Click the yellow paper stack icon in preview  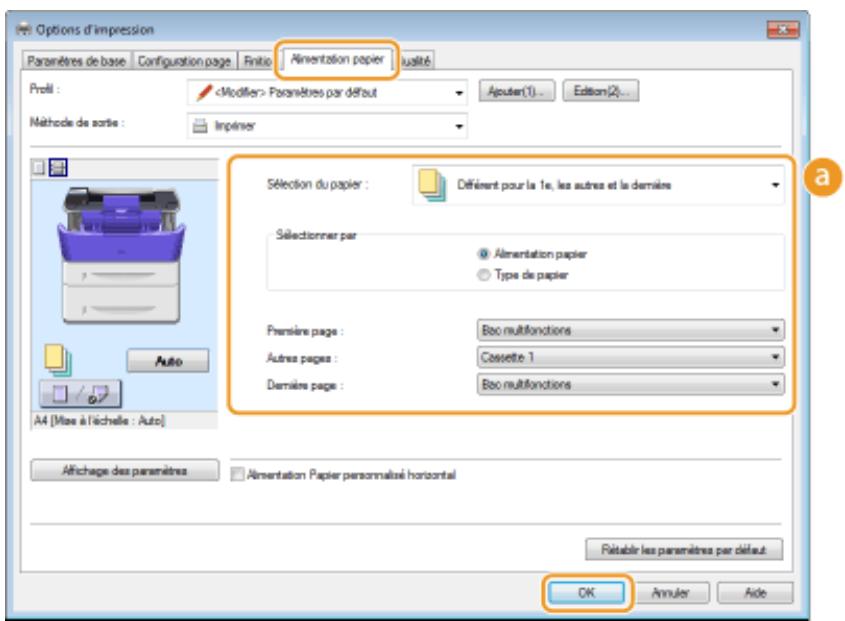57,360
